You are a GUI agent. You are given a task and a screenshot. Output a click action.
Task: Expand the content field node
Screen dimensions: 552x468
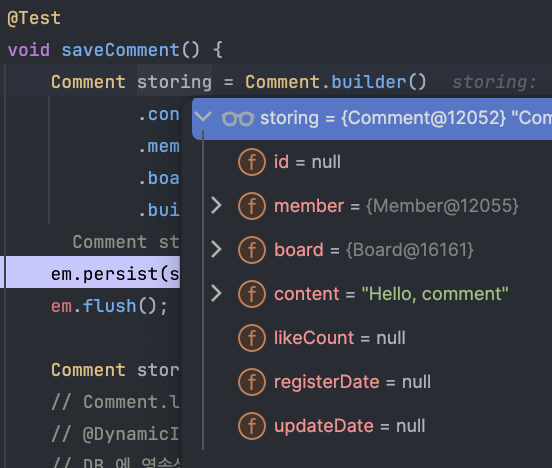[216, 294]
